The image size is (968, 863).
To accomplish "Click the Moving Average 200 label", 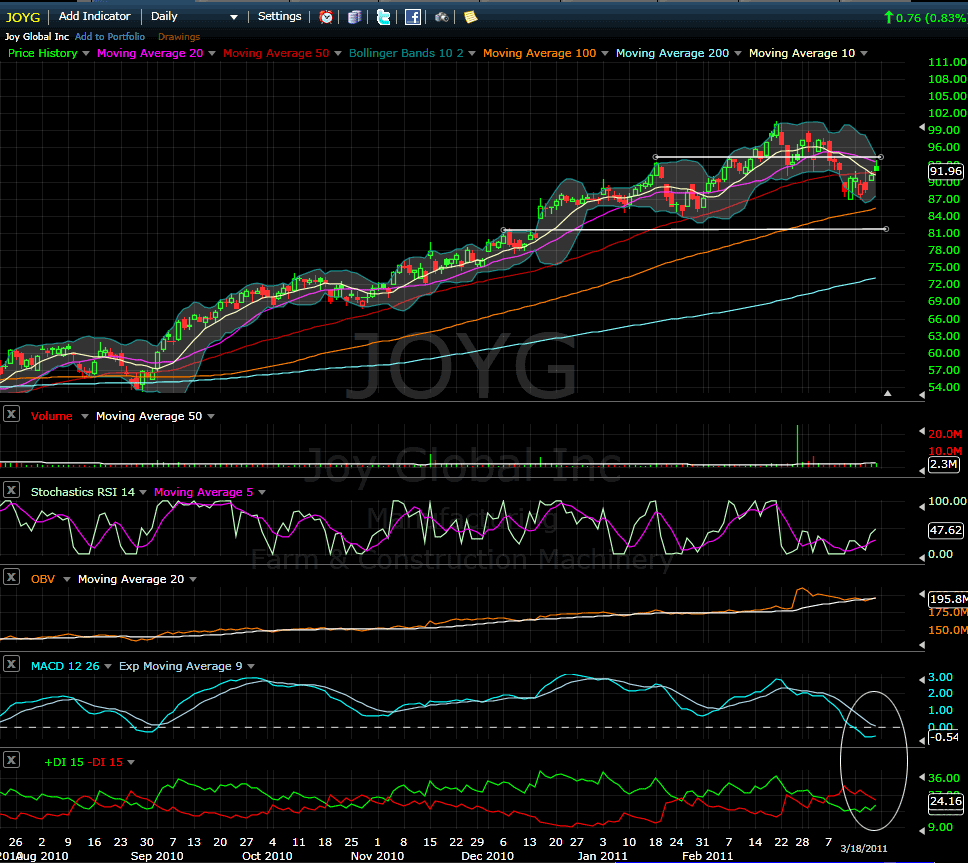I will pos(672,53).
